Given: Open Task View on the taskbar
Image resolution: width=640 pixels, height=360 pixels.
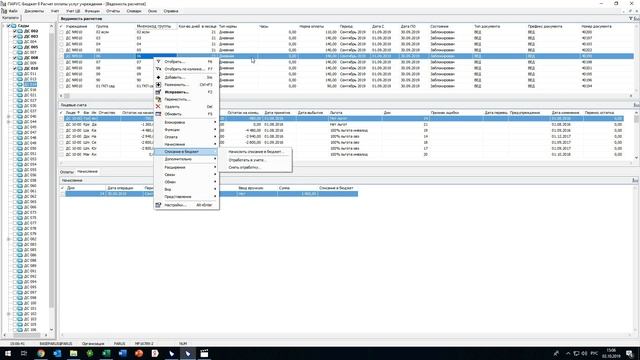Looking at the screenshot, I should coord(24,353).
